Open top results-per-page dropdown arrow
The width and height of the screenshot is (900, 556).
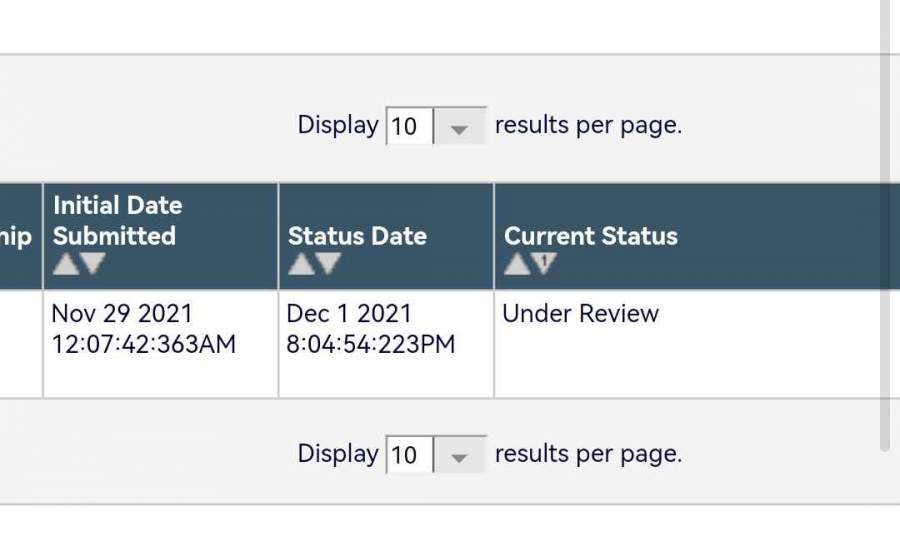click(x=460, y=128)
